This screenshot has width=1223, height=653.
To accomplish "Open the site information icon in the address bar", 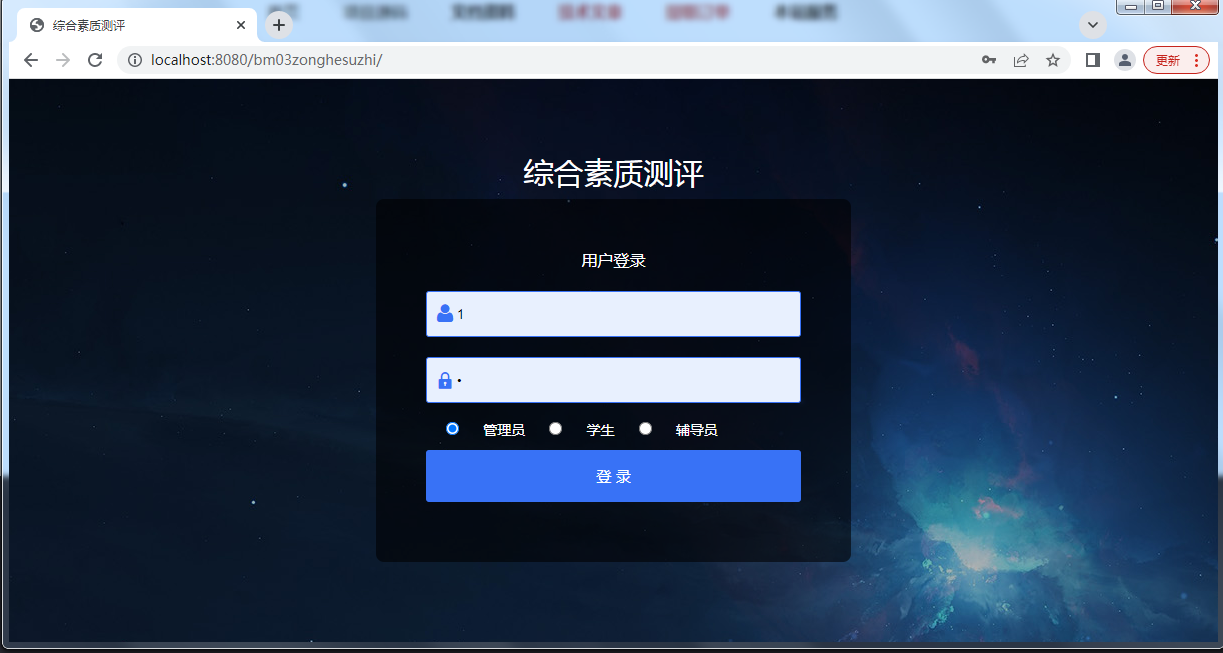I will [x=135, y=60].
